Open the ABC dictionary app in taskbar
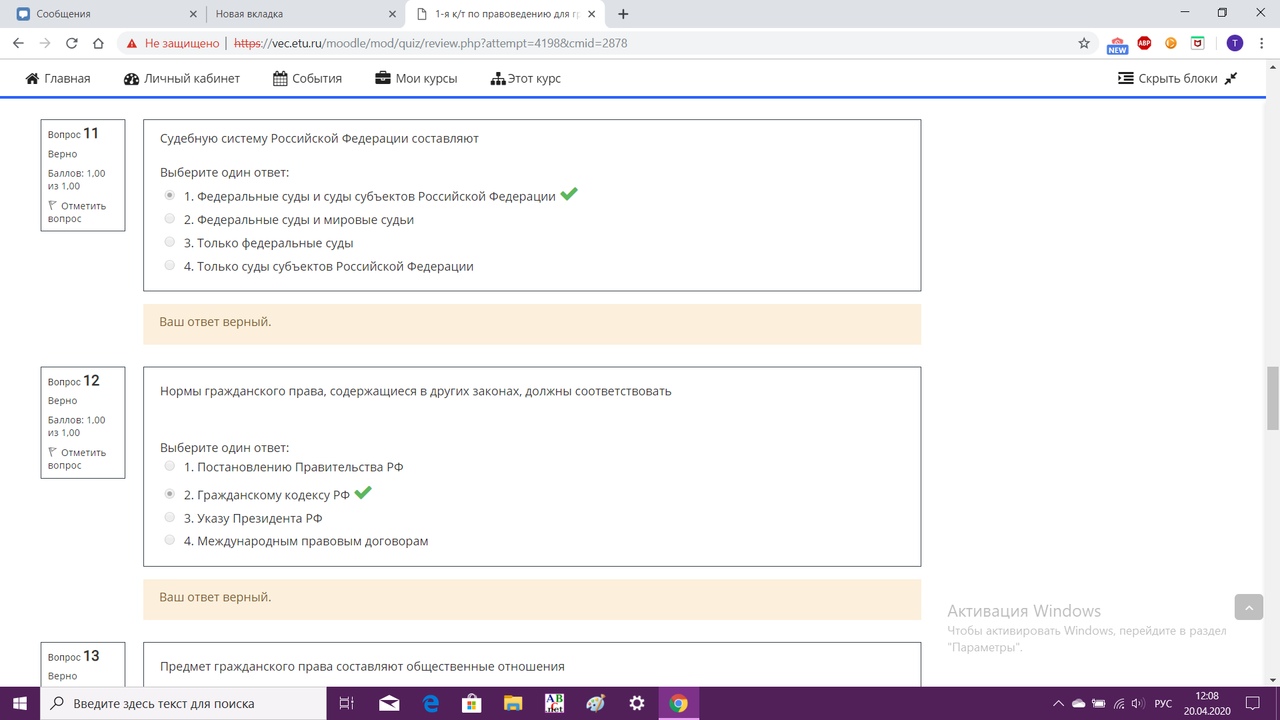Viewport: 1280px width, 720px height. (554, 703)
